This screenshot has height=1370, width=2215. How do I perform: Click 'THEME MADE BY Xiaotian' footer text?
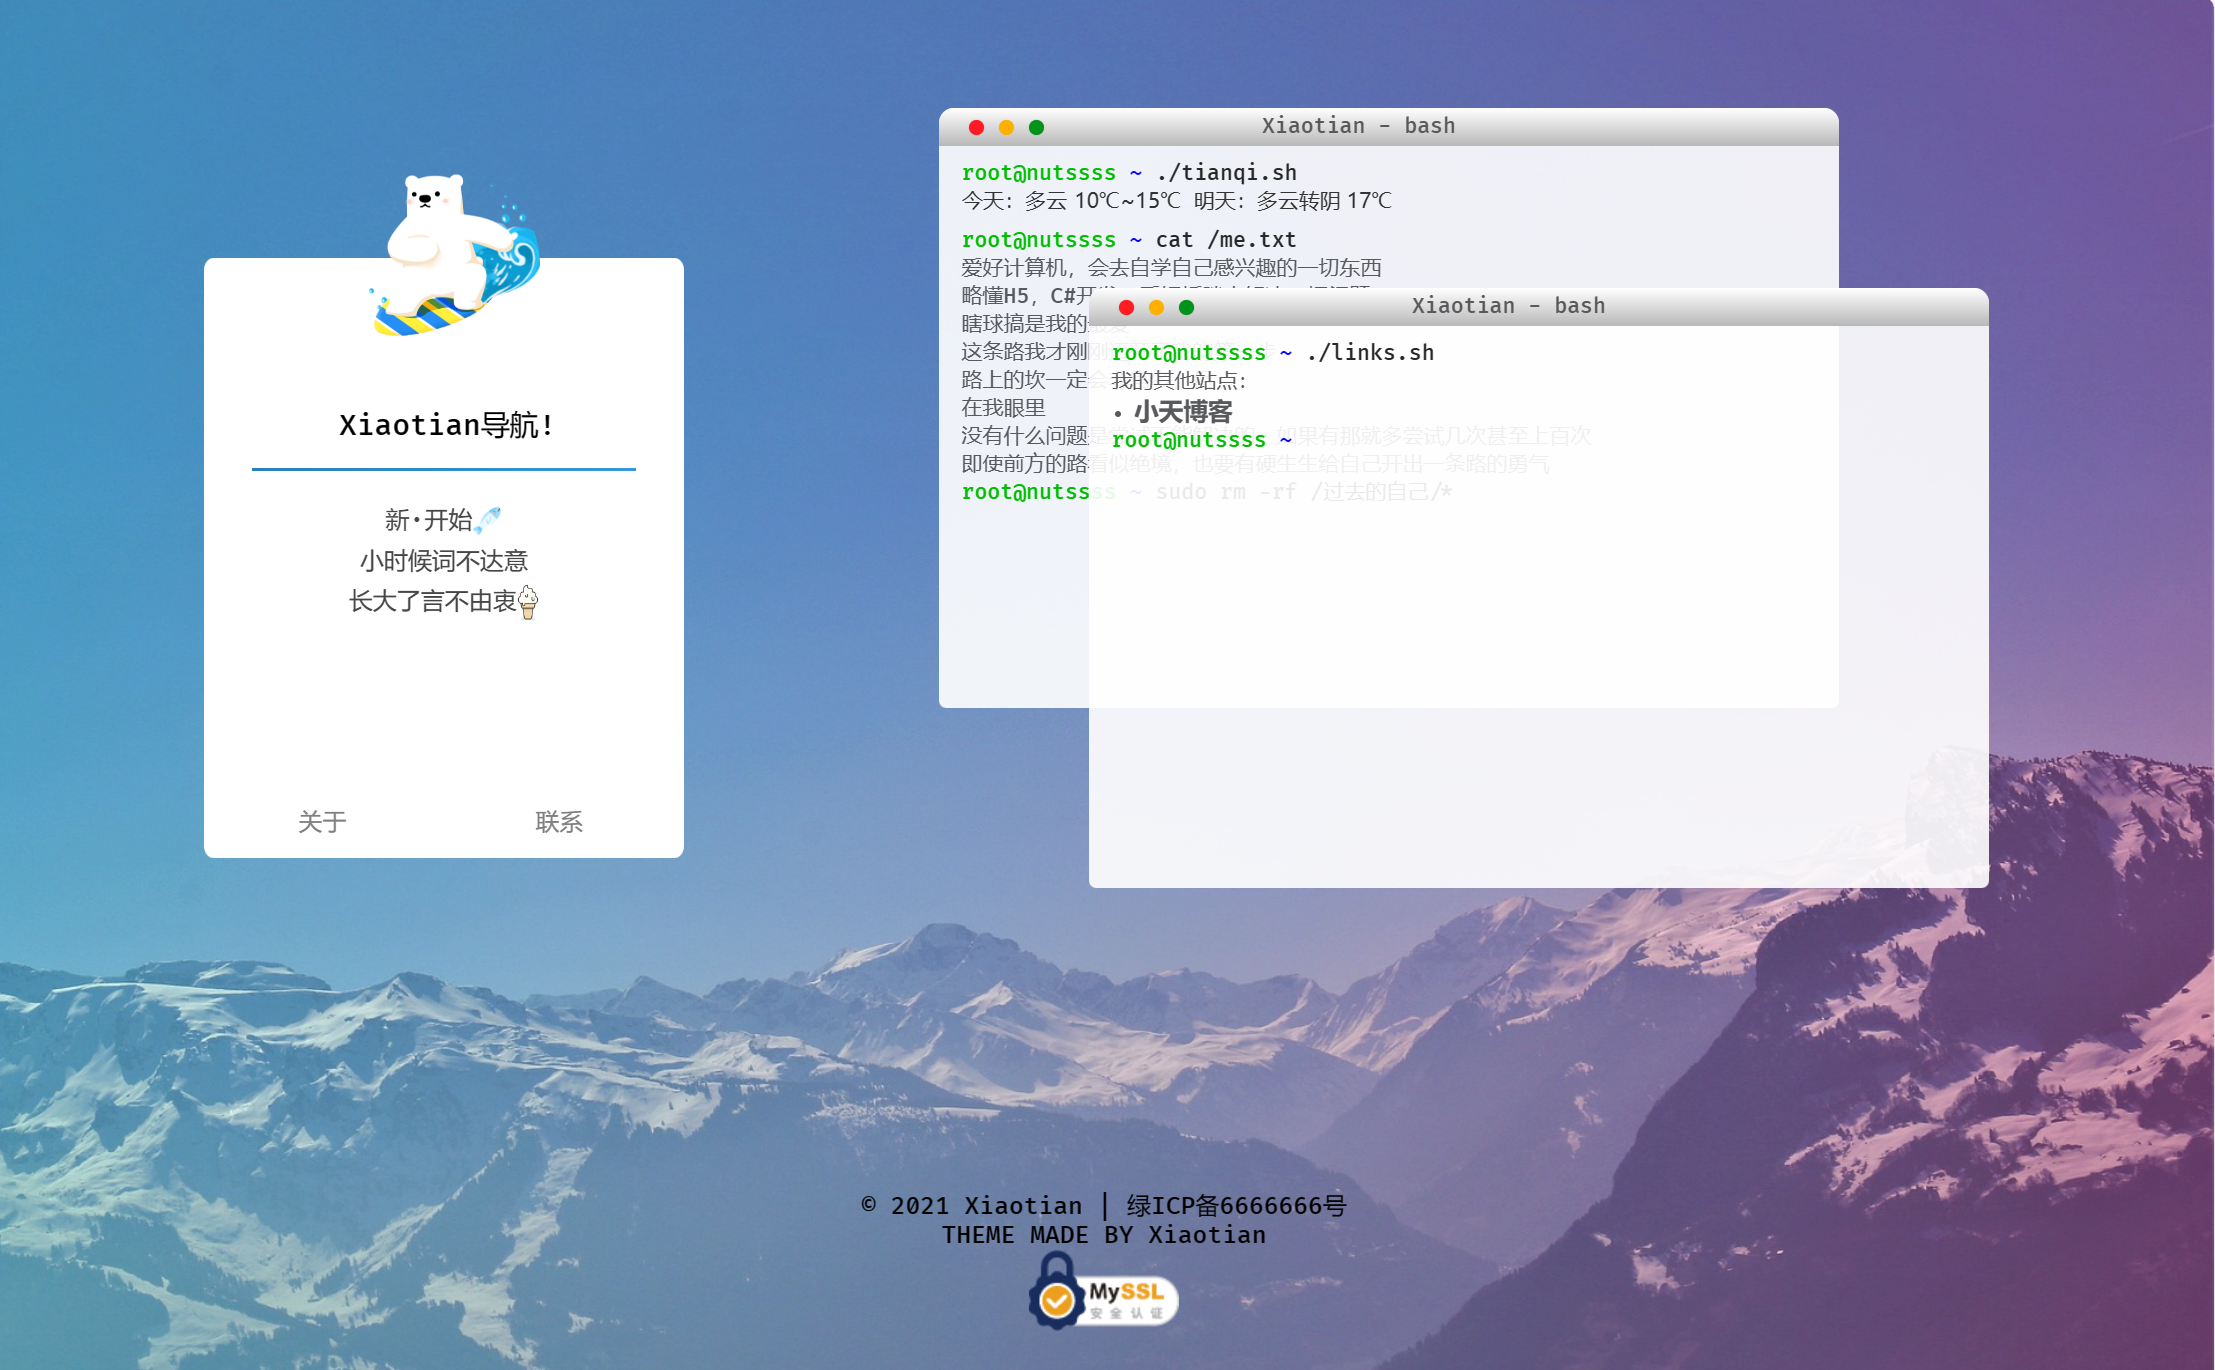pyautogui.click(x=1104, y=1235)
